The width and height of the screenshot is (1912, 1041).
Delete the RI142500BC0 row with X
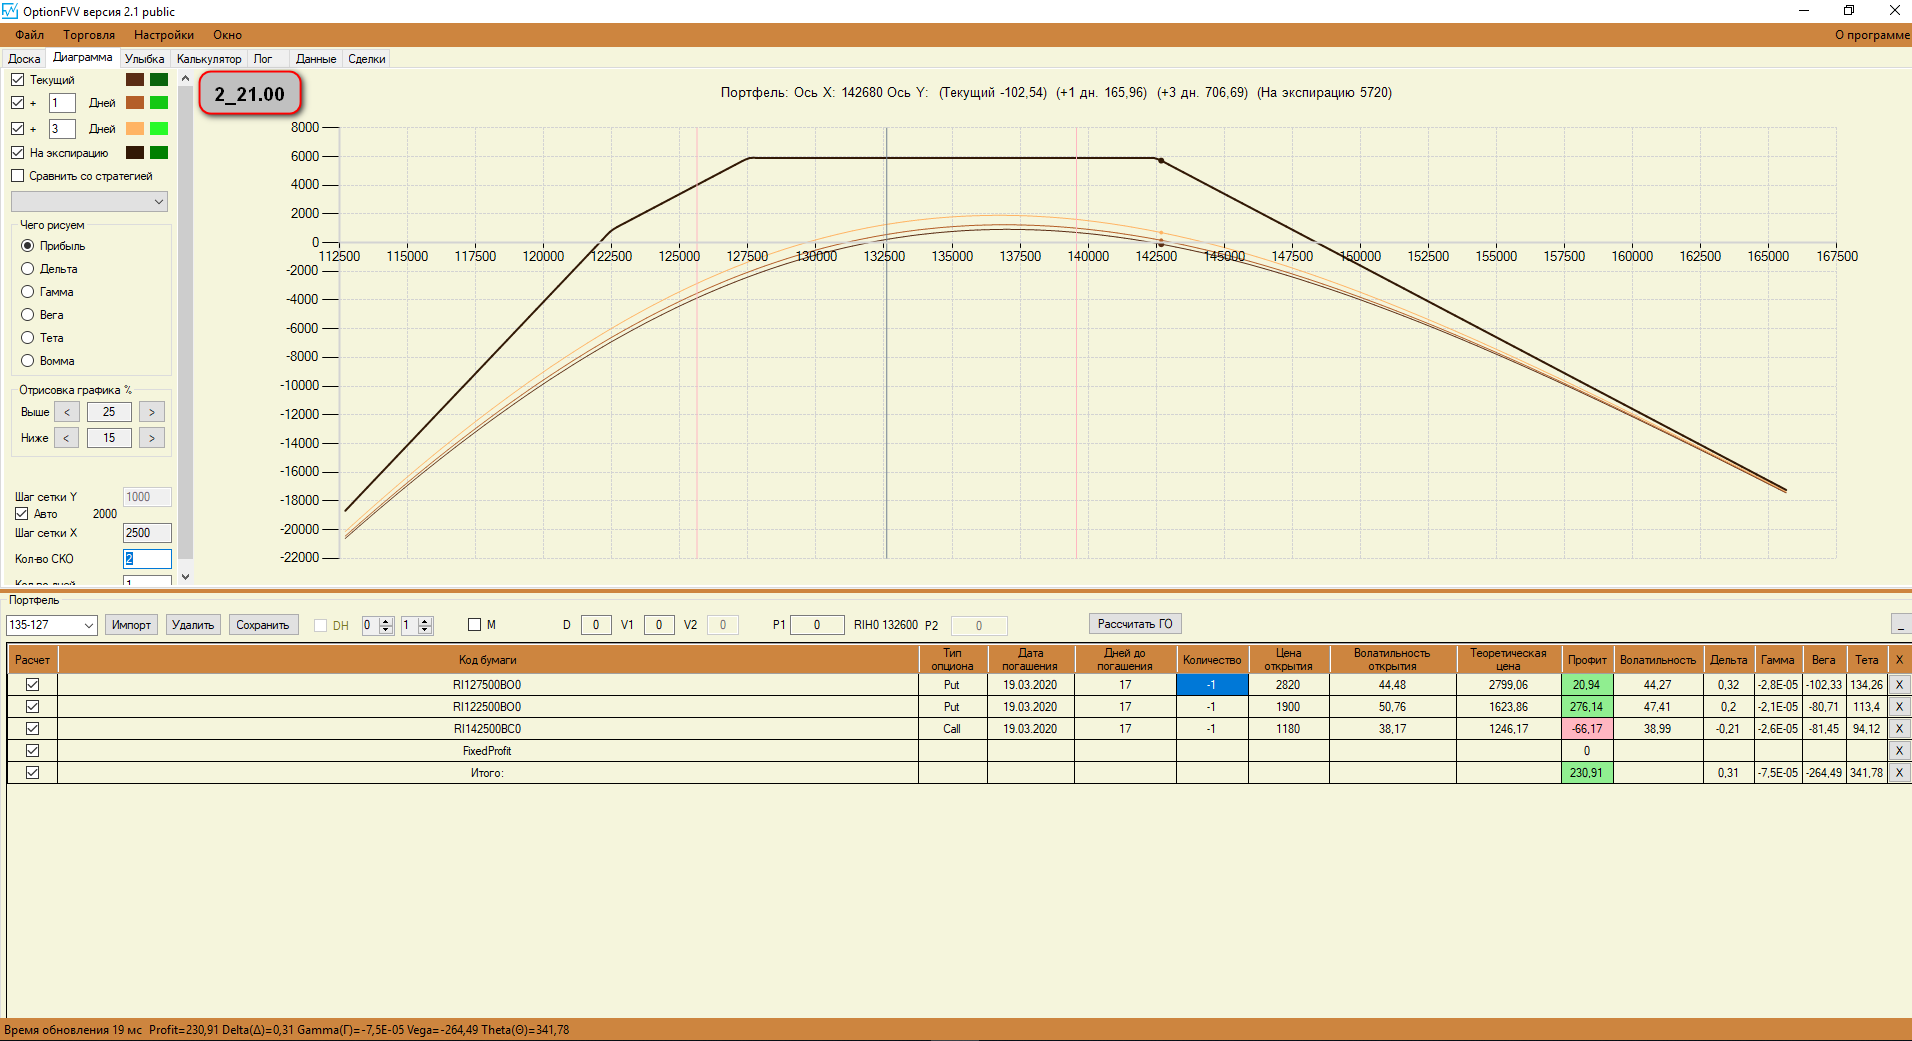[1899, 729]
